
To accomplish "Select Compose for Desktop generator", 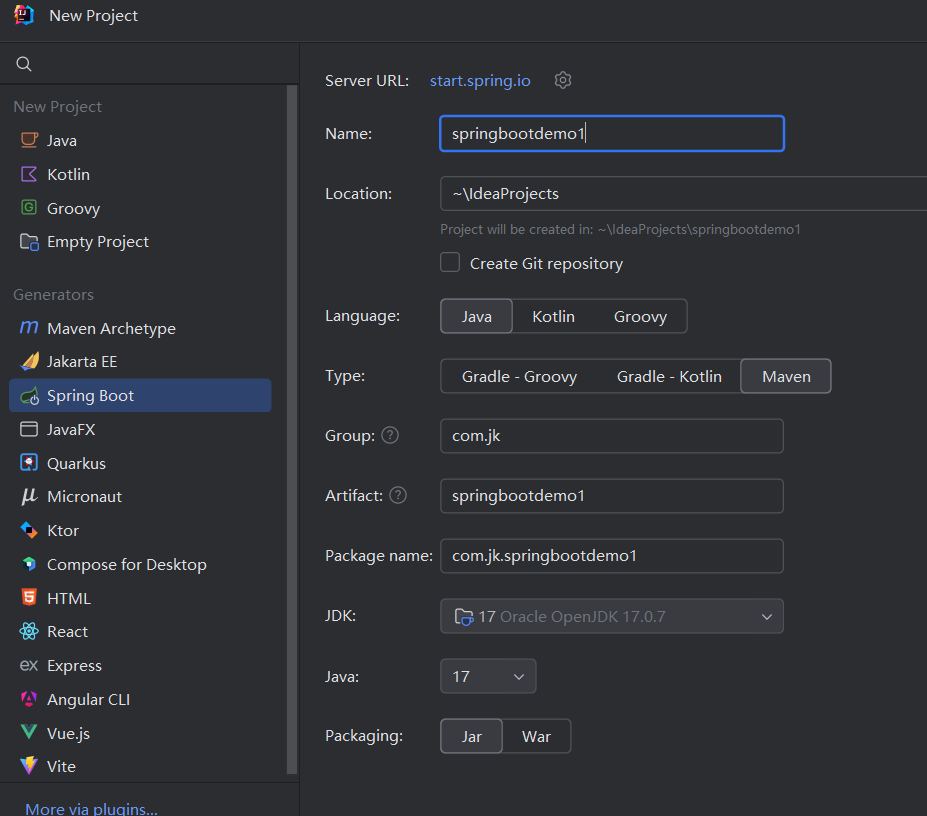I will click(140, 564).
